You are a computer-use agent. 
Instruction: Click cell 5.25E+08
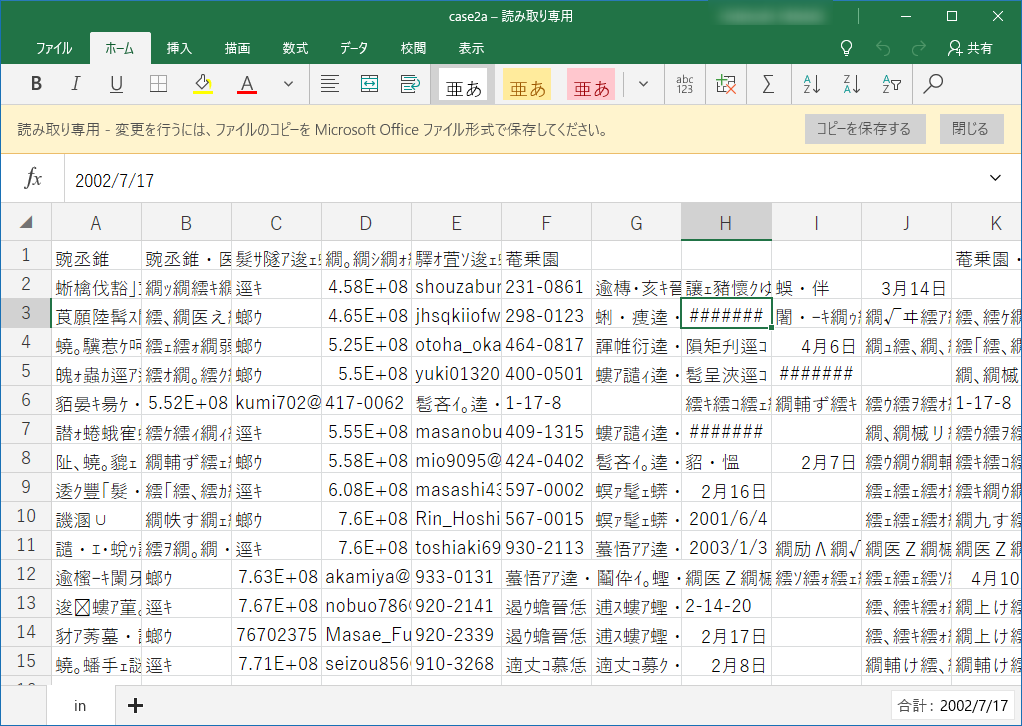click(x=366, y=345)
